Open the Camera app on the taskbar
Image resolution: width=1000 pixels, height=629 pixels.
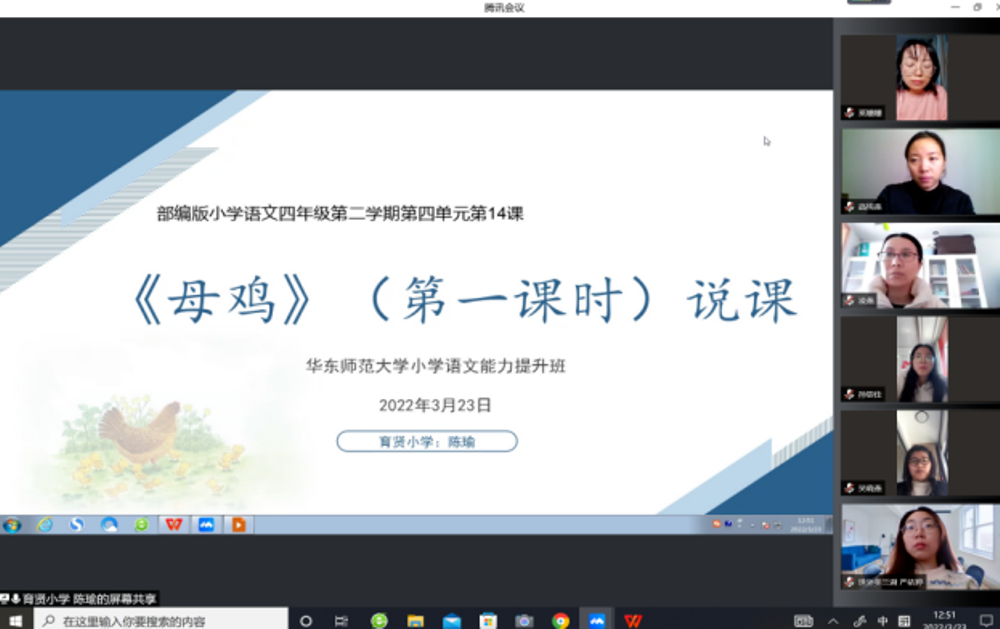pos(524,620)
